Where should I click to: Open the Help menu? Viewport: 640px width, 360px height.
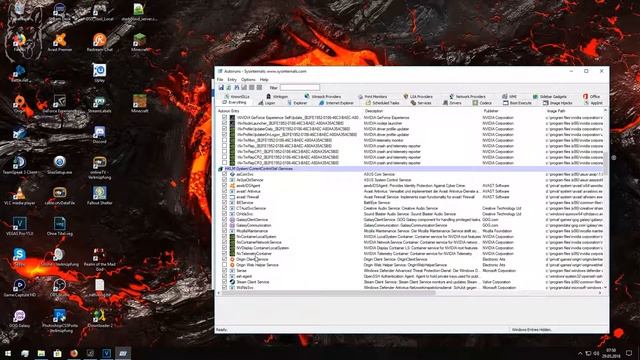coord(264,80)
